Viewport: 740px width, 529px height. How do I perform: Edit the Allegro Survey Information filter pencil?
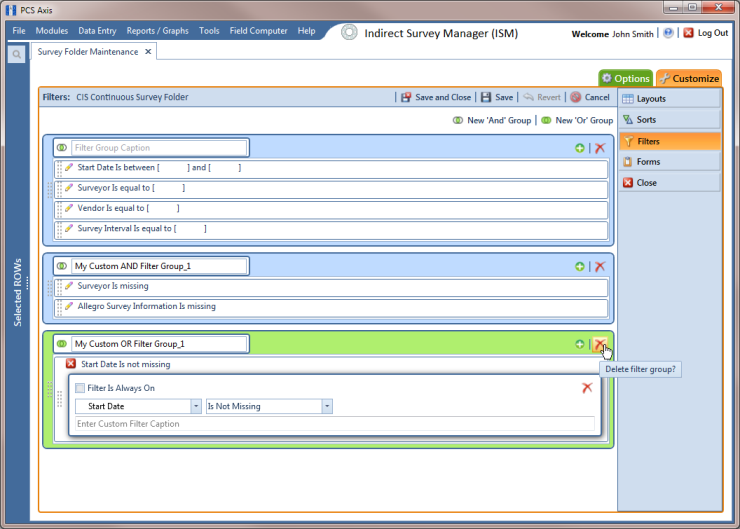(x=69, y=306)
